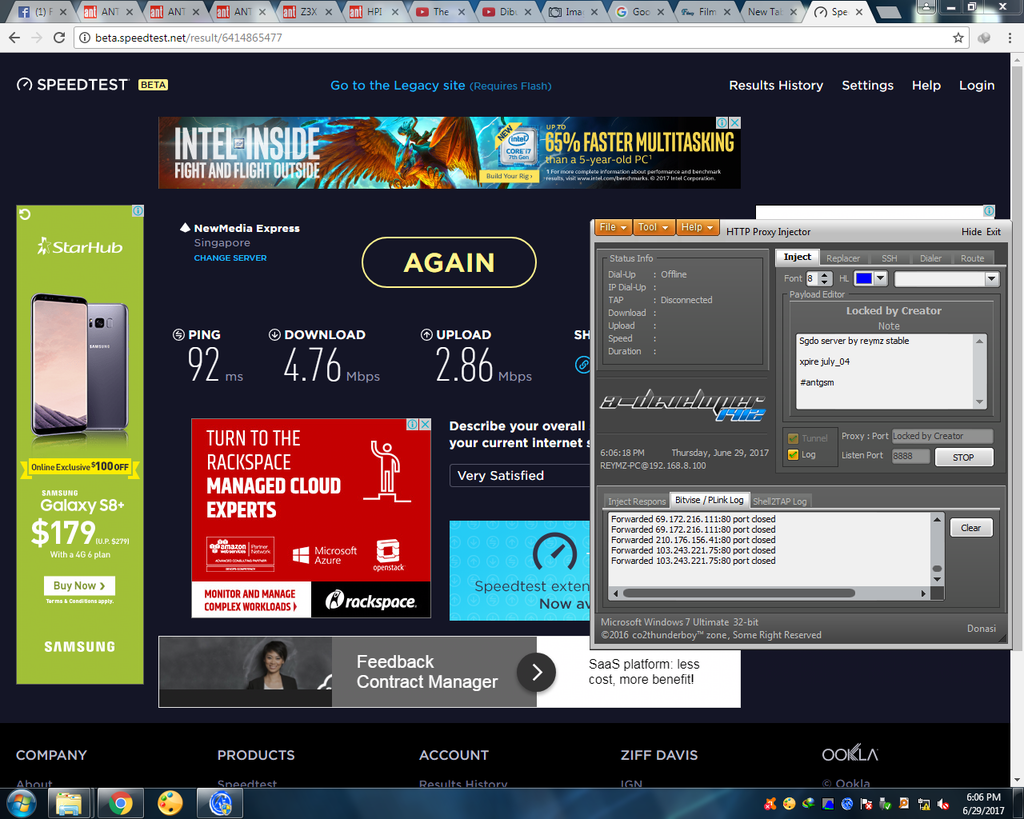Image resolution: width=1024 pixels, height=819 pixels.
Task: Click the Chrome extension icon beside the star
Action: point(984,38)
